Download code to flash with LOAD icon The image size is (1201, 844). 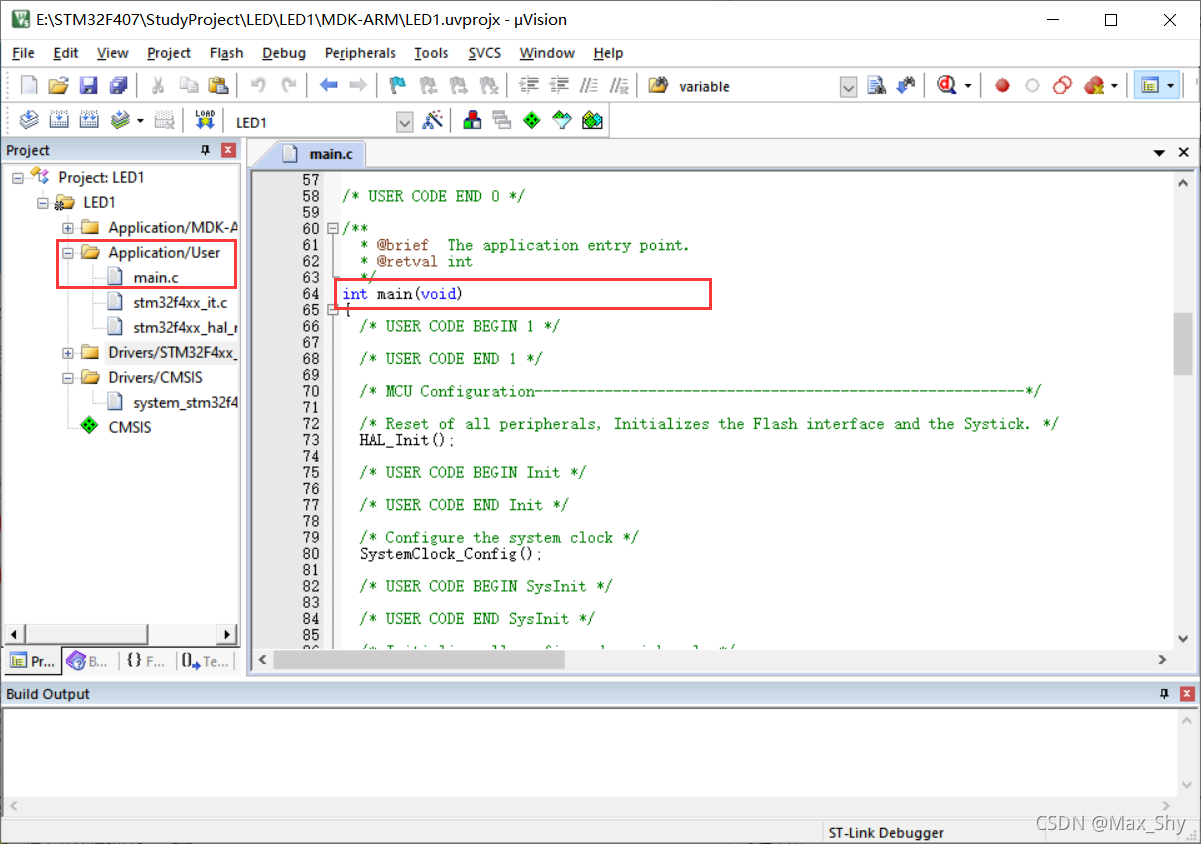pos(205,121)
